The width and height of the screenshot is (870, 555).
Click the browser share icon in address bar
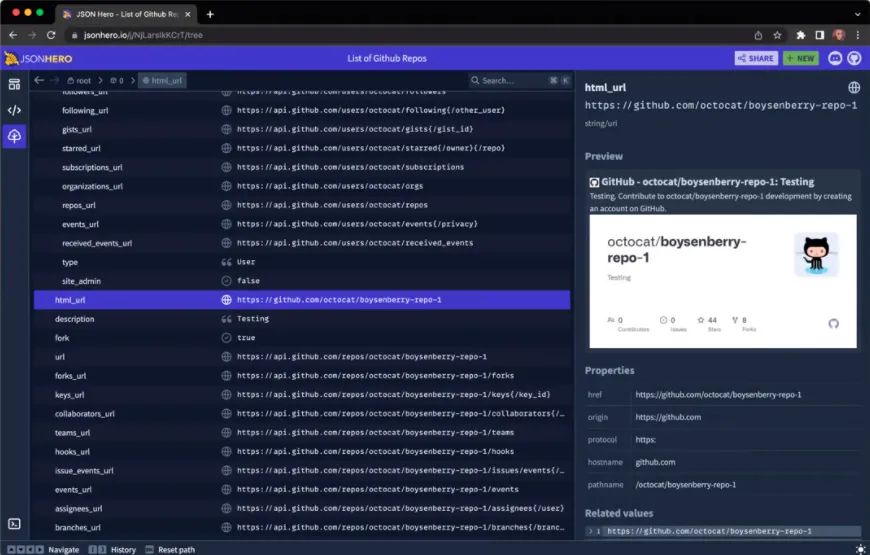click(758, 35)
